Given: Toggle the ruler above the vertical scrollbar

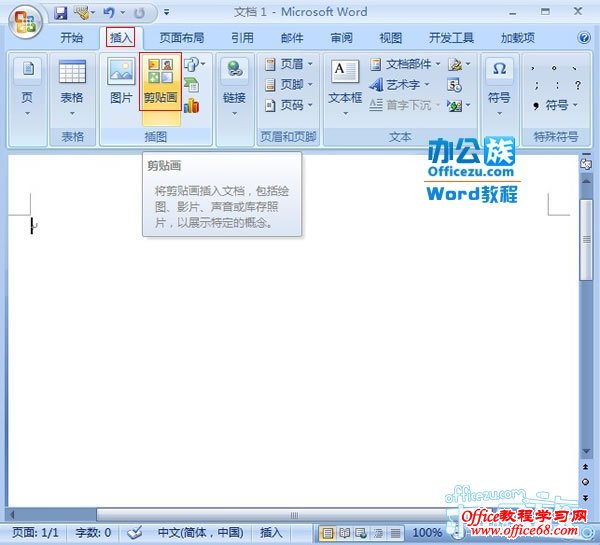Looking at the screenshot, I should pos(586,163).
